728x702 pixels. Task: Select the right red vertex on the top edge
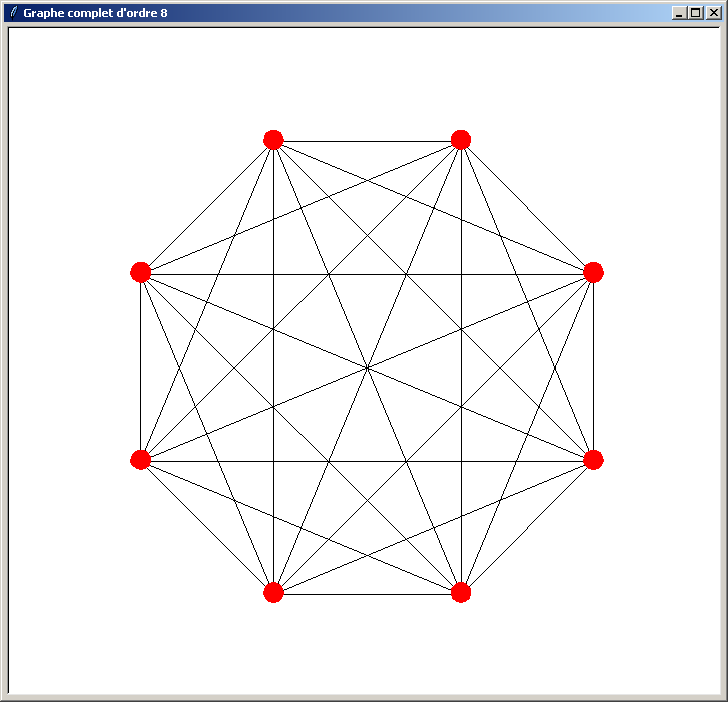click(461, 140)
